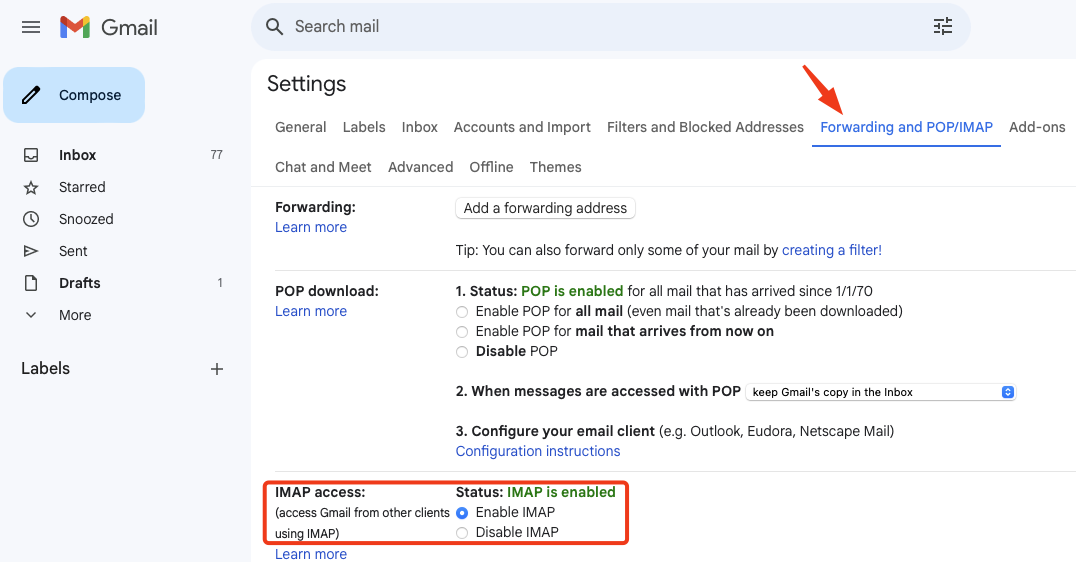
Task: Show search options filter icon
Action: 943,27
